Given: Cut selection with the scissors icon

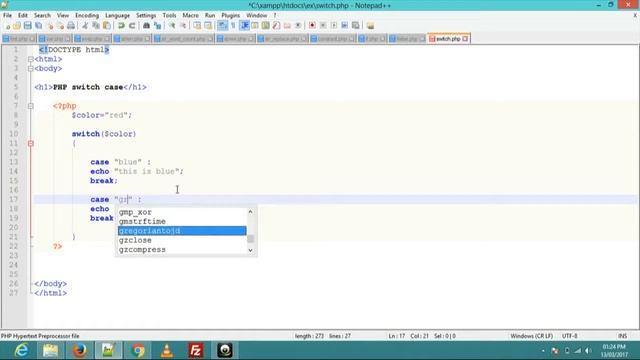Looking at the screenshot, I should click(85, 26).
